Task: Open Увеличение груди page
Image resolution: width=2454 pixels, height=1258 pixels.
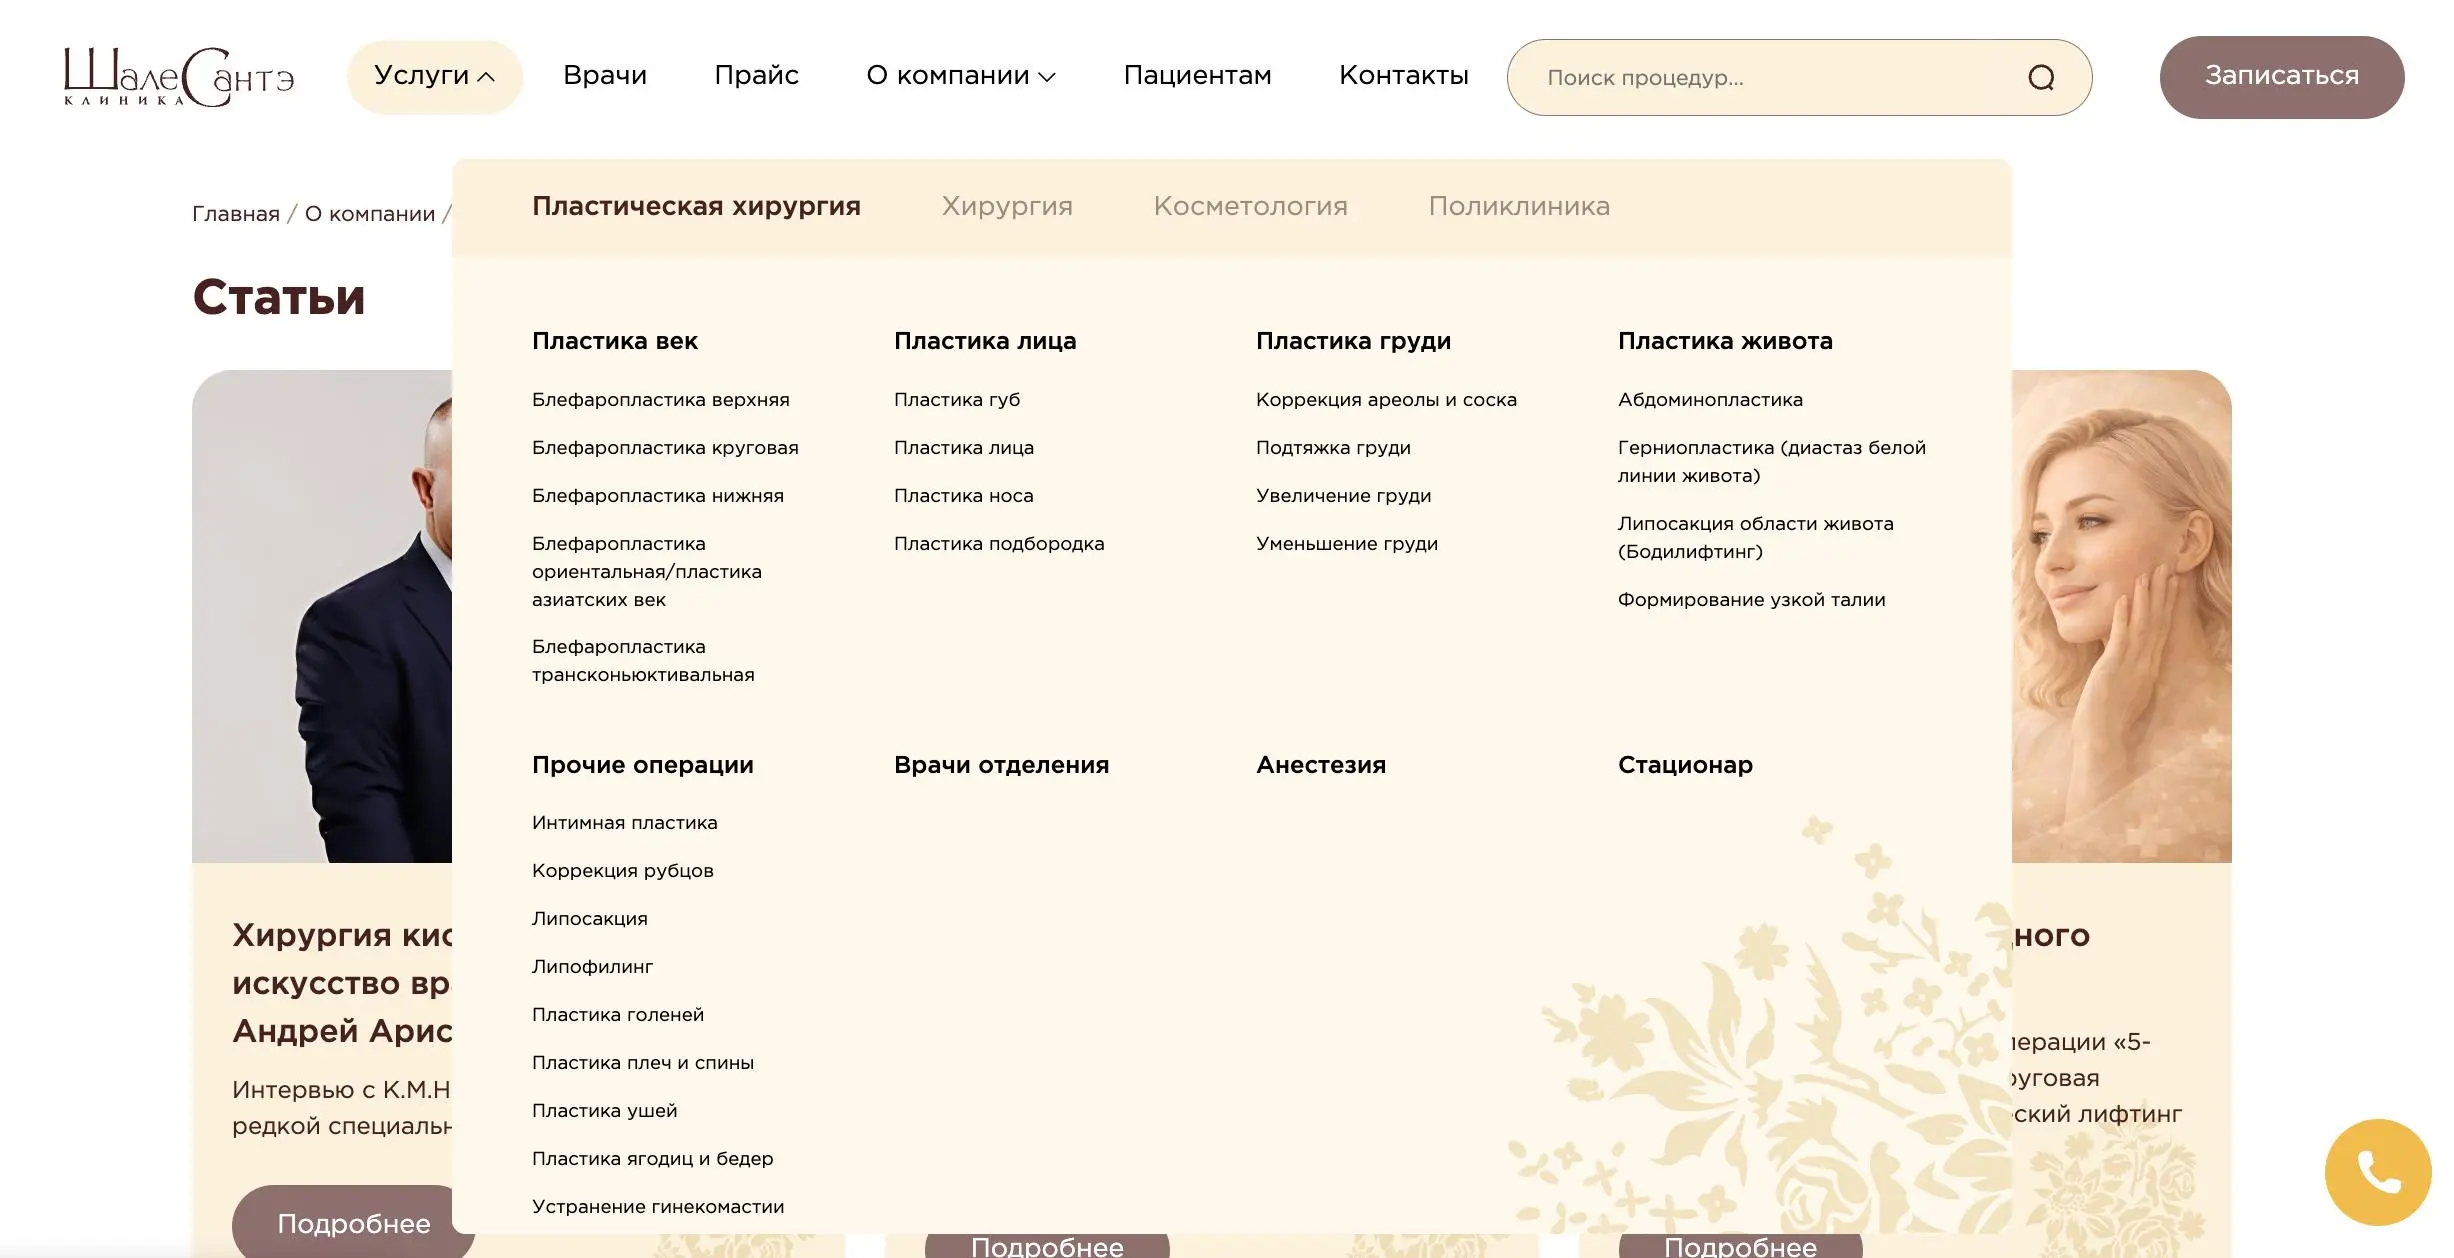Action: coord(1344,495)
